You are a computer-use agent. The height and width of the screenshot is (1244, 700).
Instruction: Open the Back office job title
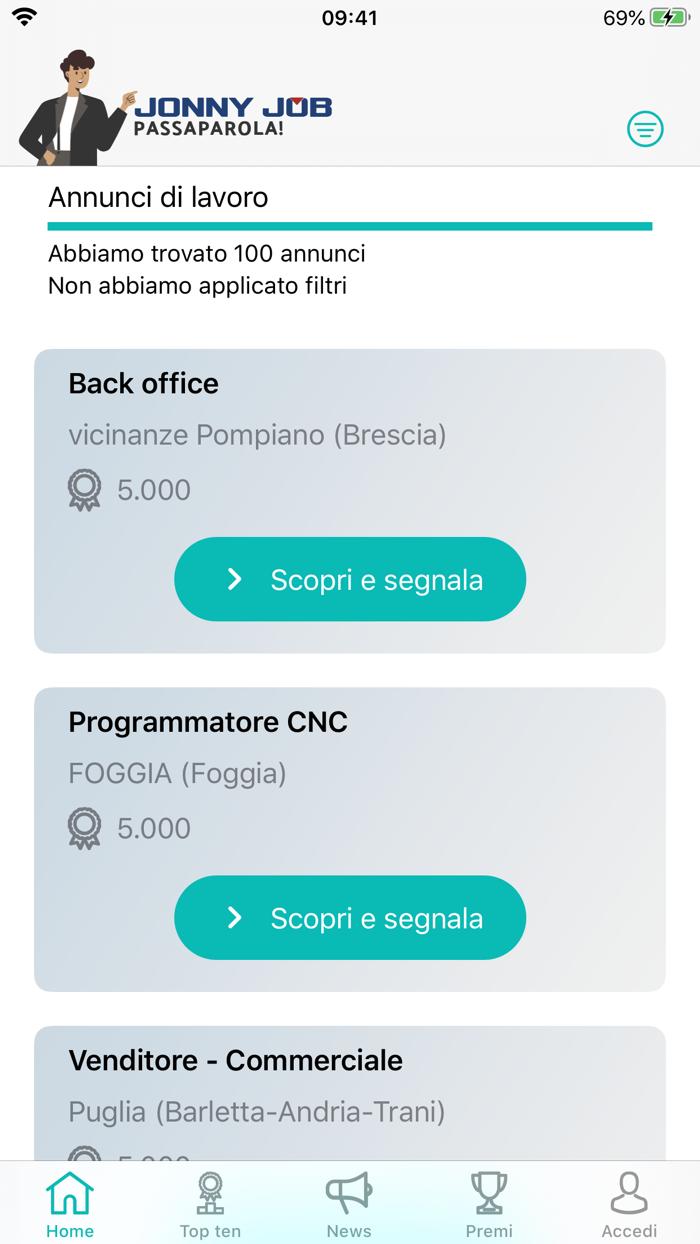point(144,384)
